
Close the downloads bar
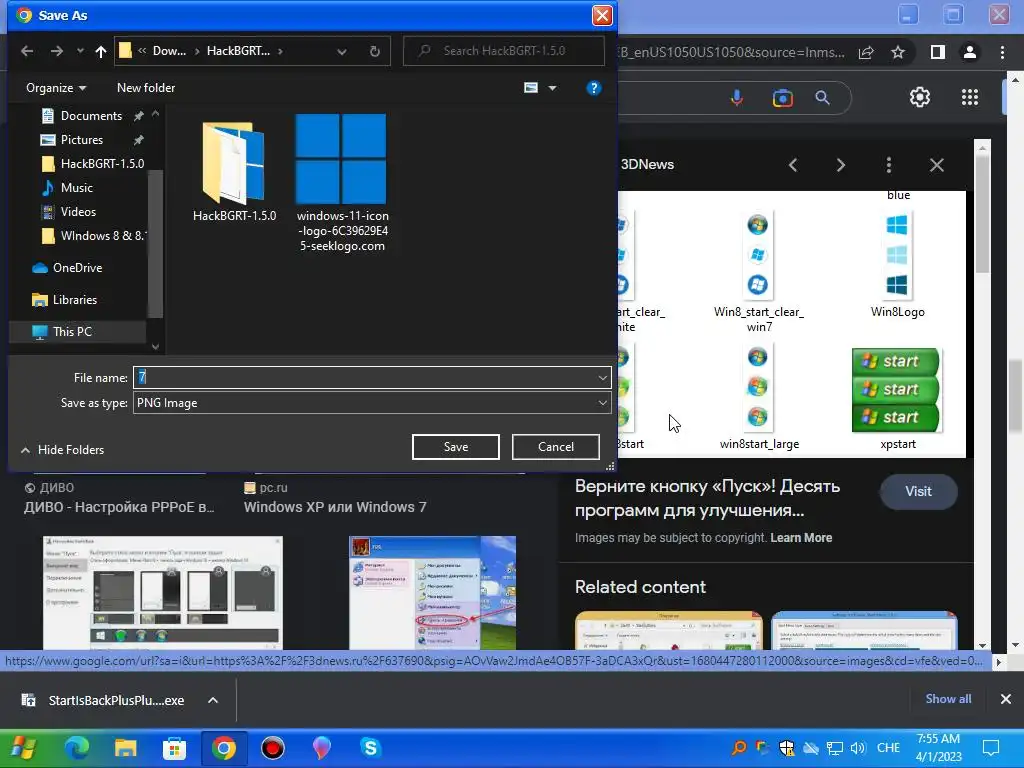tap(1006, 699)
